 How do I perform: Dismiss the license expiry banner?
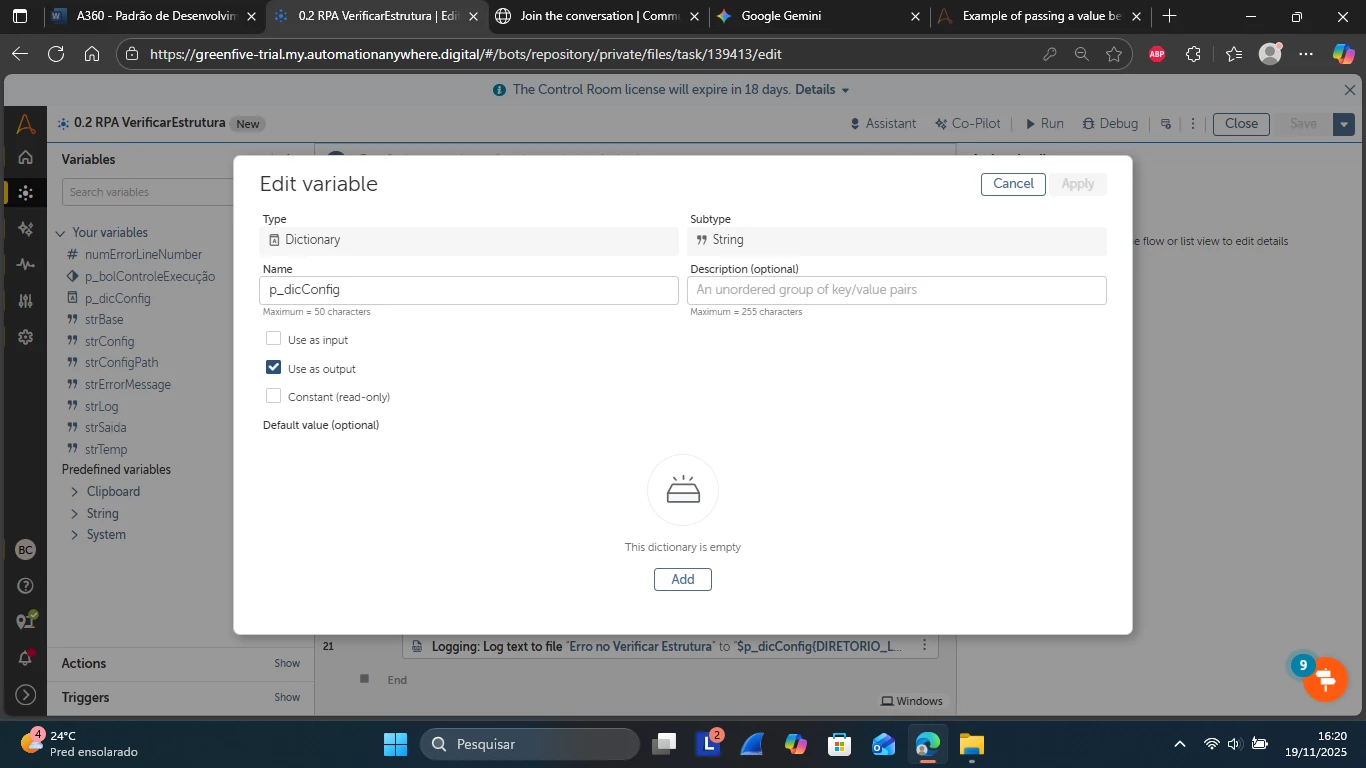[x=1350, y=90]
